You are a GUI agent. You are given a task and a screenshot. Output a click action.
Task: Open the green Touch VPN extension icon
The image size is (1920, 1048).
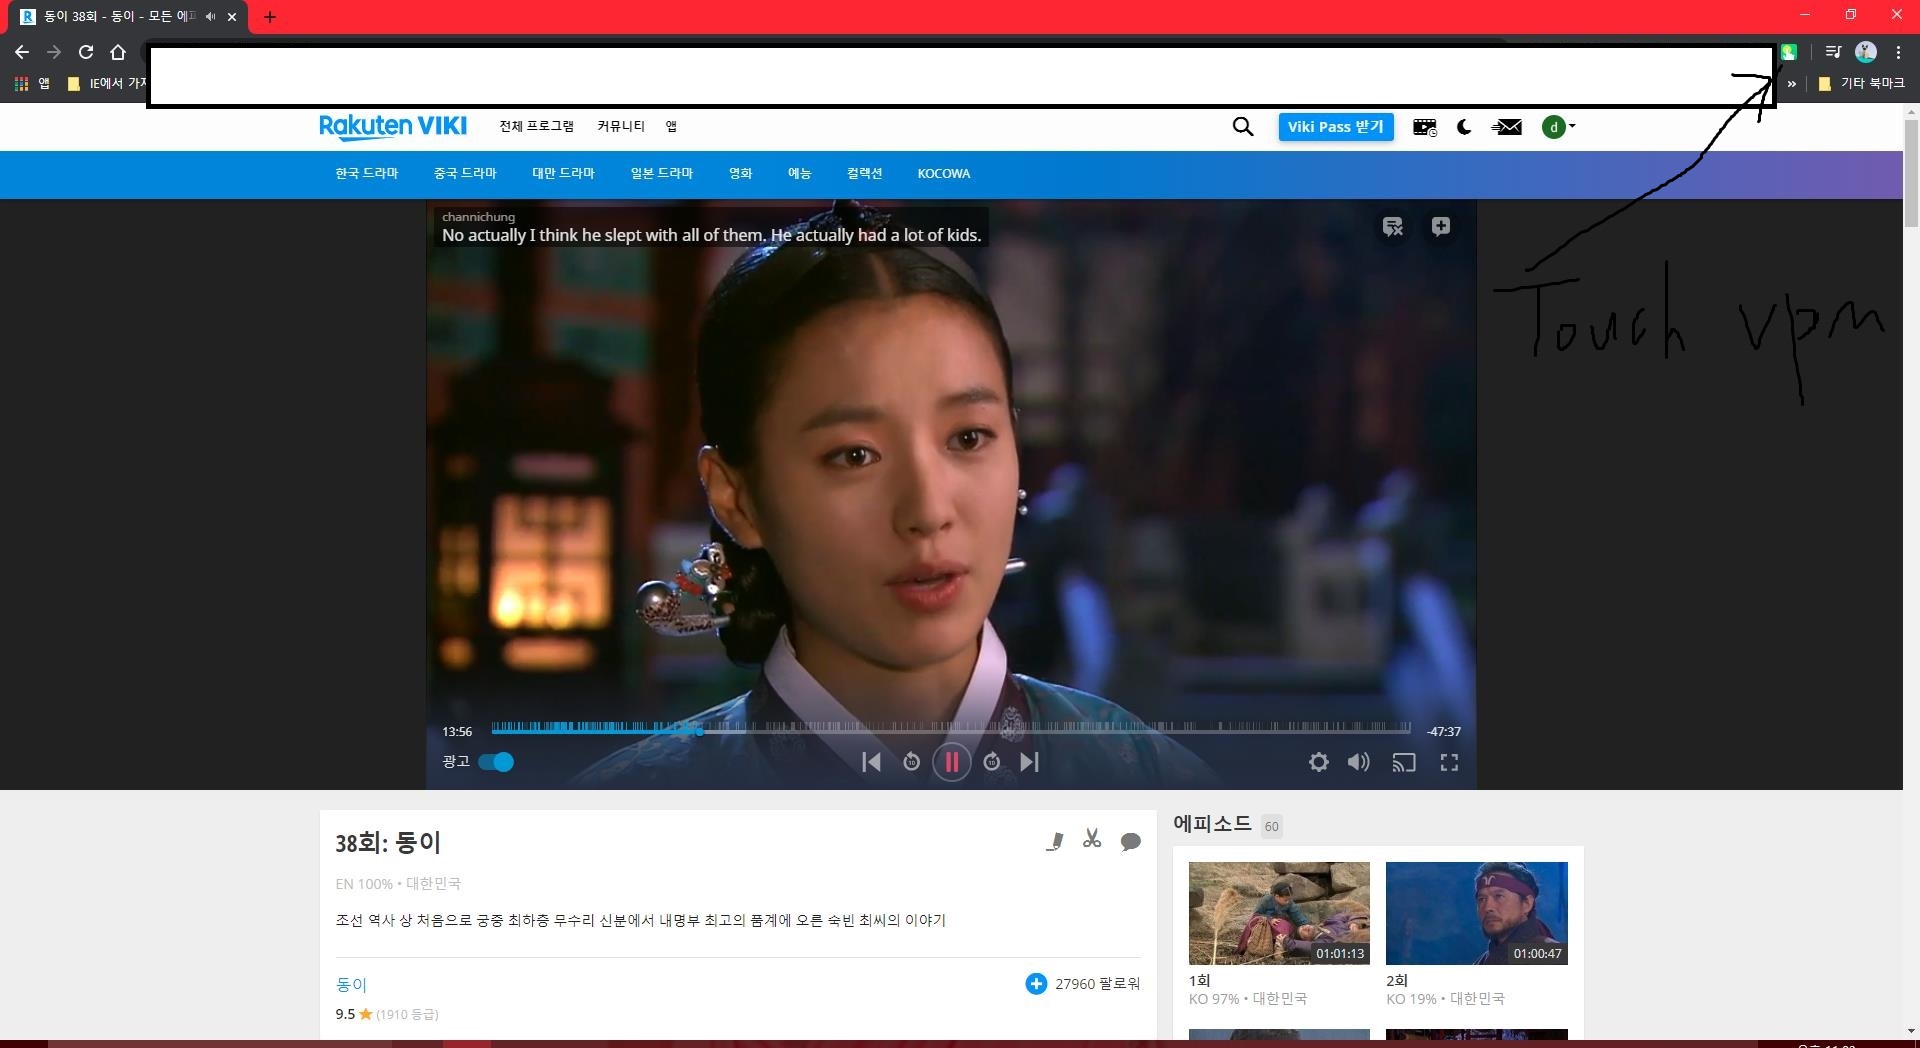coord(1789,52)
